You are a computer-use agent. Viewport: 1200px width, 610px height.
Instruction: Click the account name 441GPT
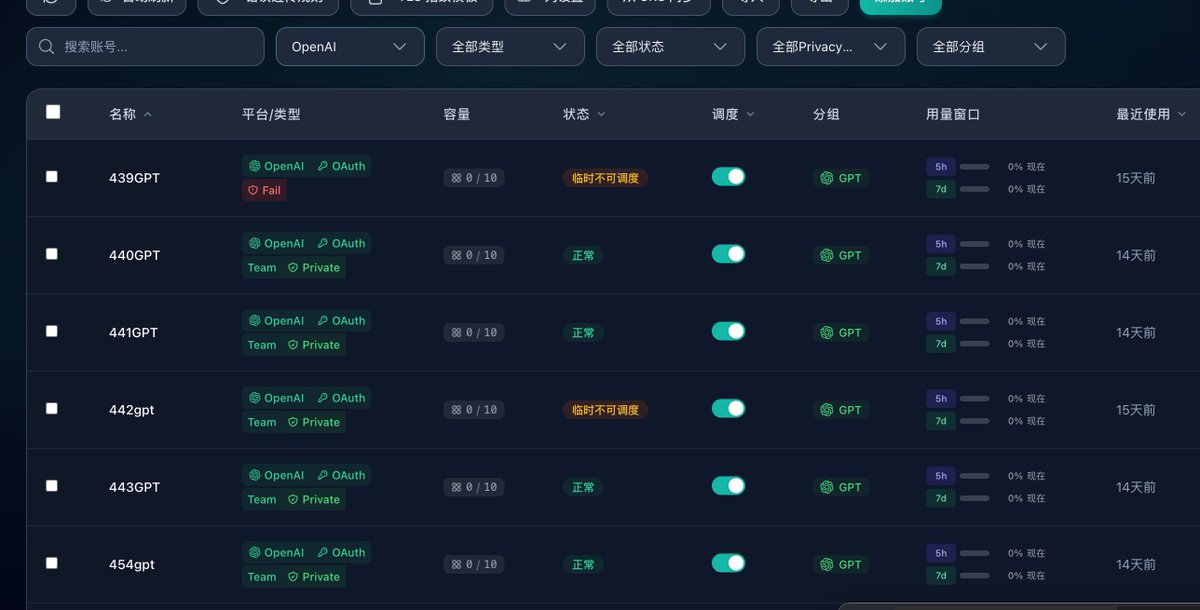coord(133,333)
